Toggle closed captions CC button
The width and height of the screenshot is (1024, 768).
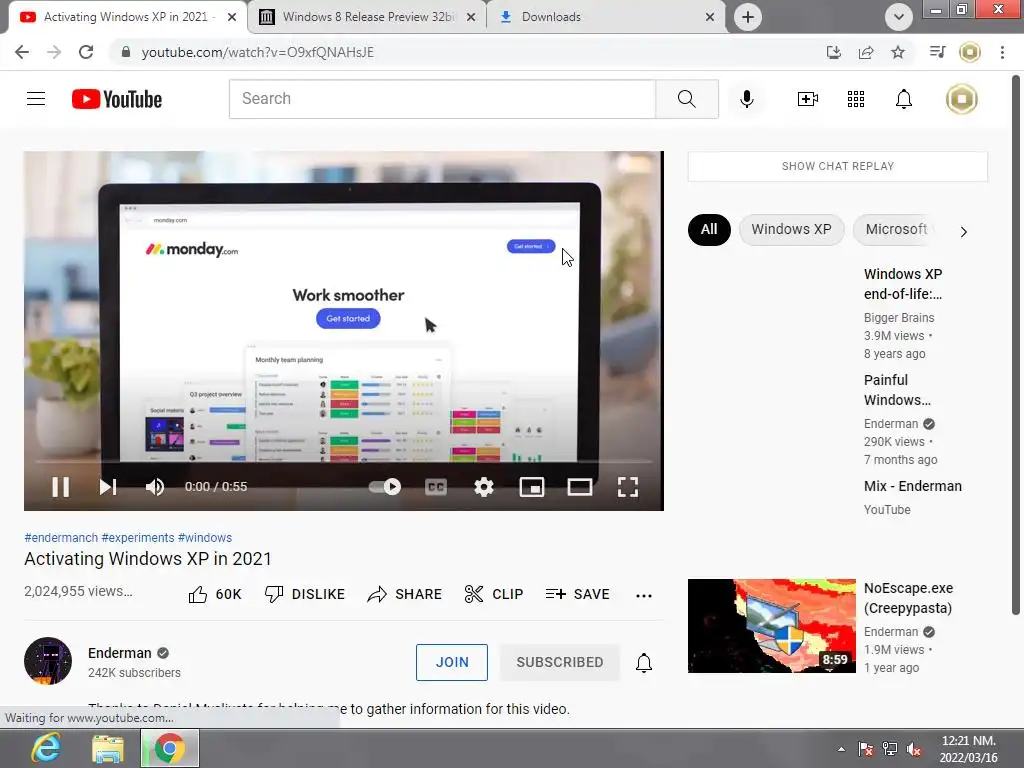coord(436,487)
